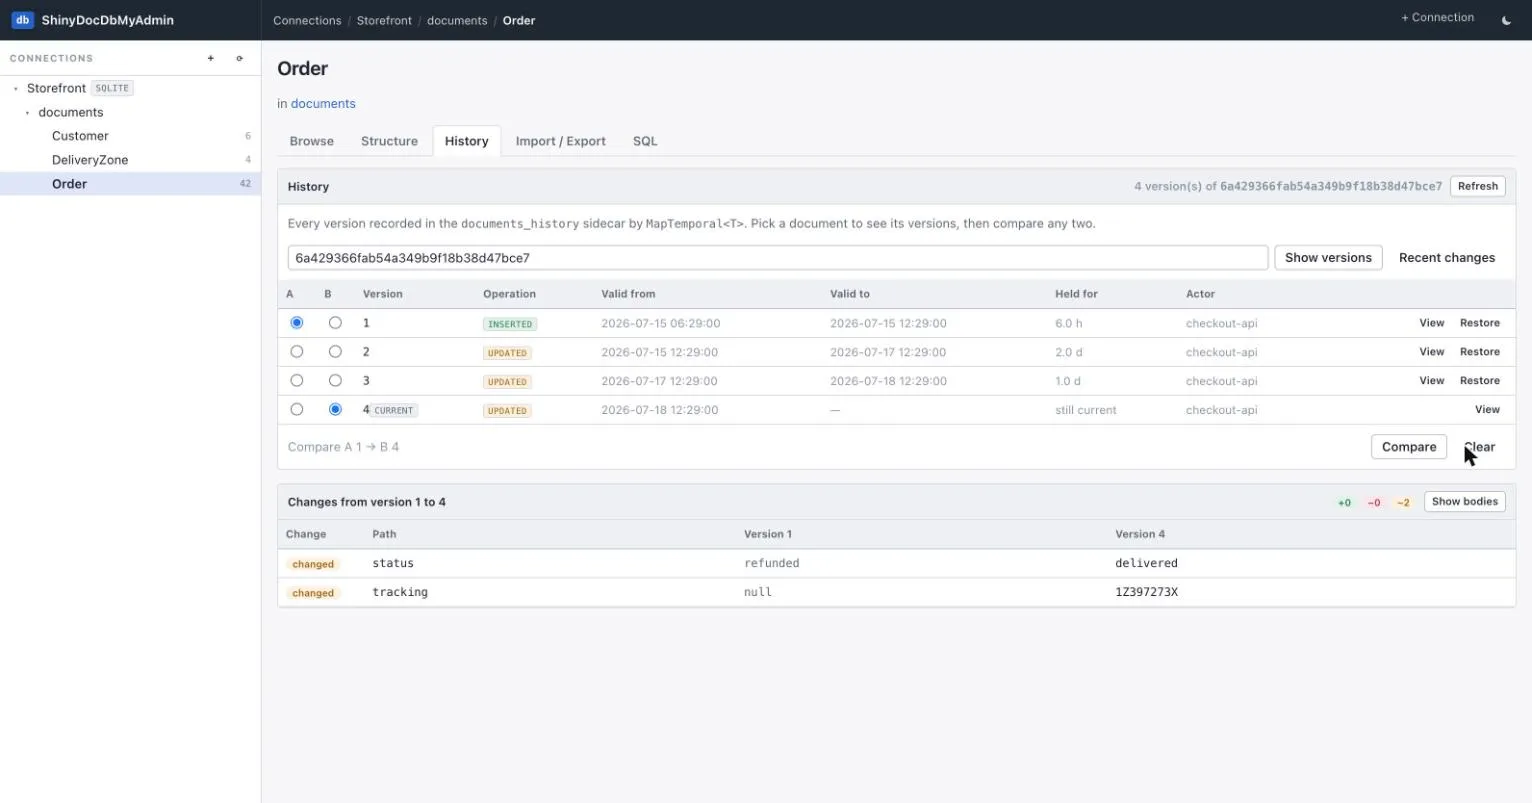Click the tracking path cell

[x=400, y=592]
